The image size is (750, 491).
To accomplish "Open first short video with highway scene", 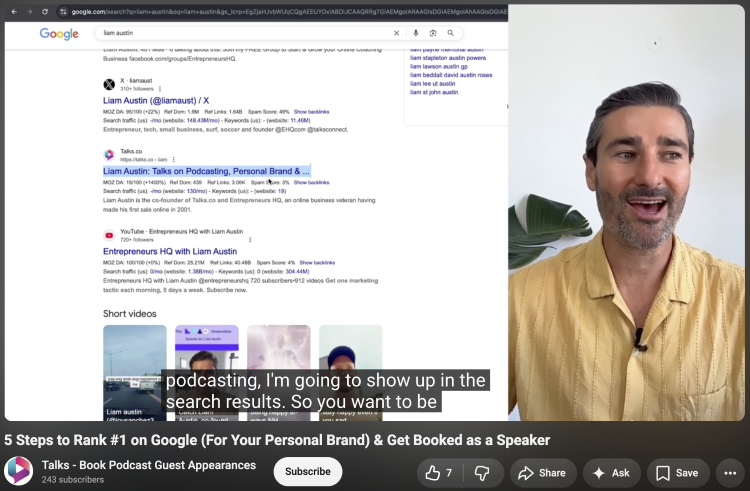I will pos(135,373).
